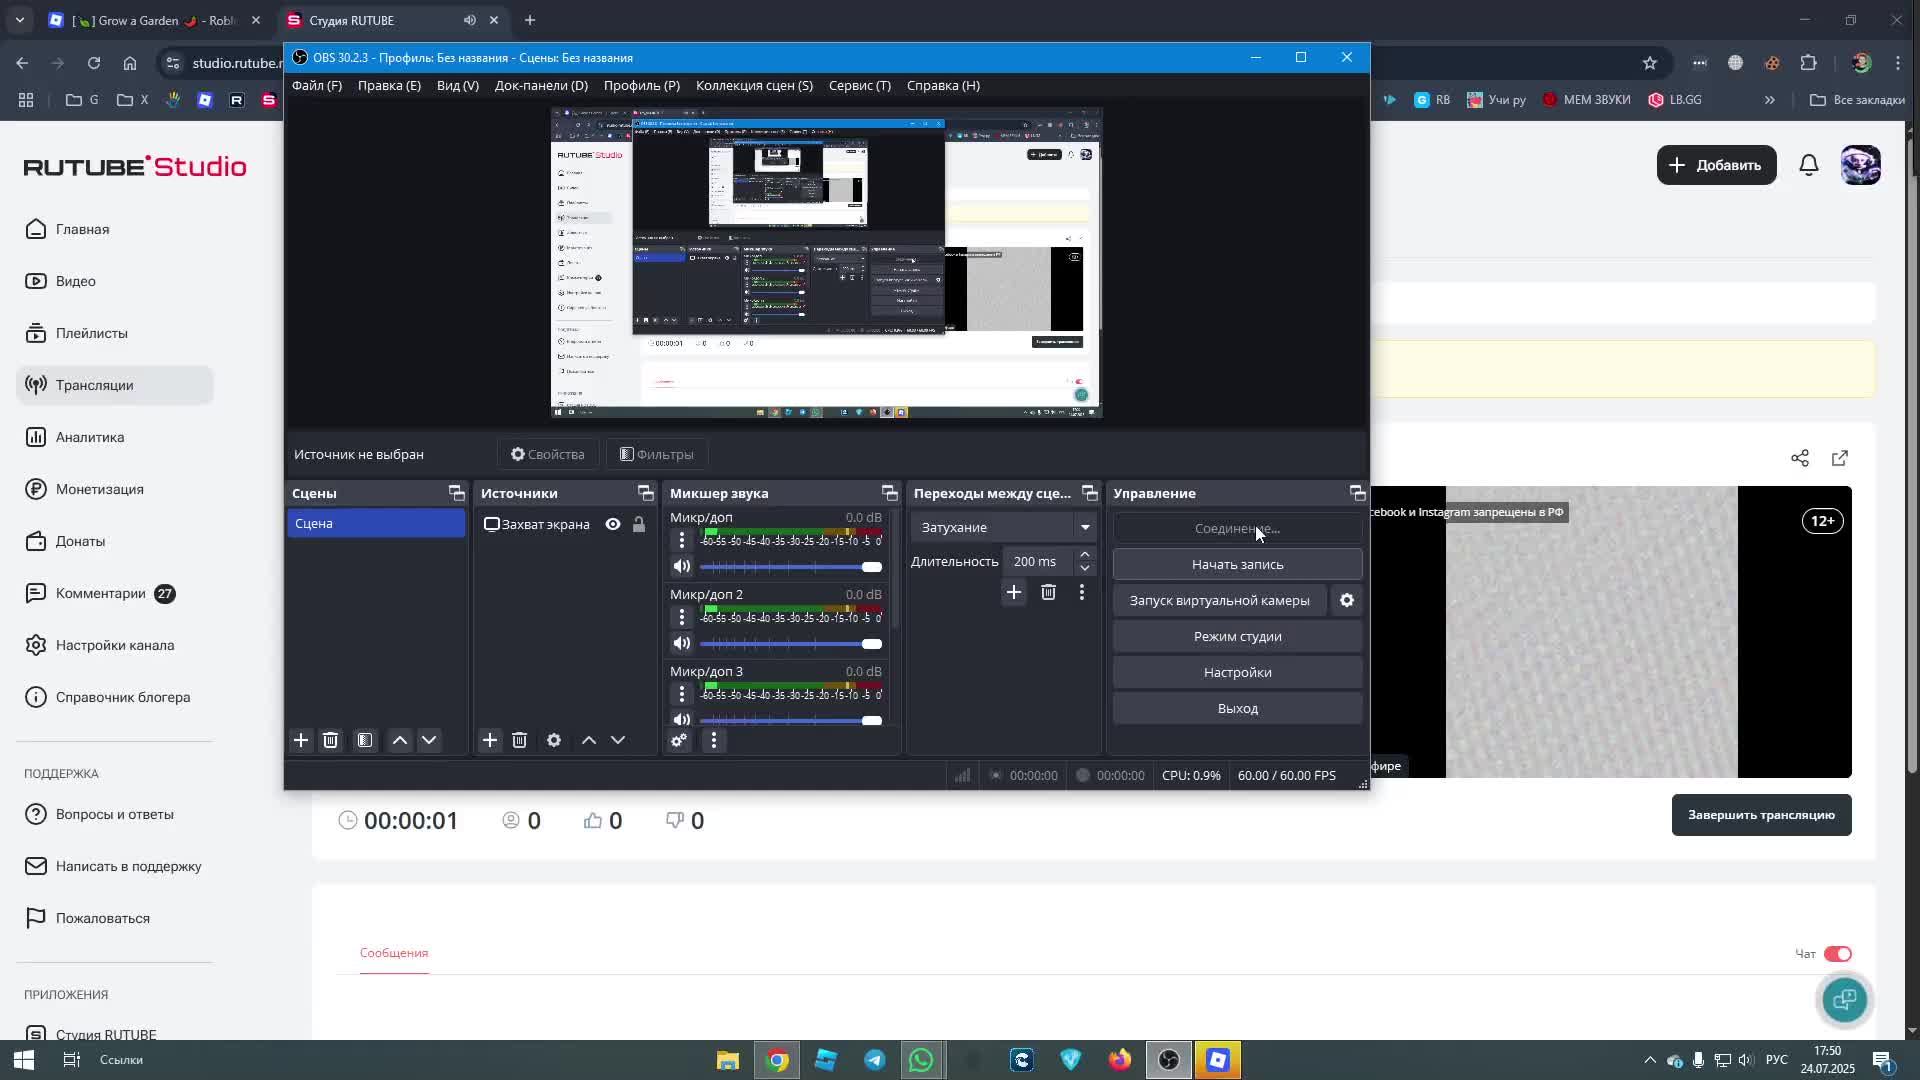Open advanced audio properties gears icon

[x=679, y=740]
